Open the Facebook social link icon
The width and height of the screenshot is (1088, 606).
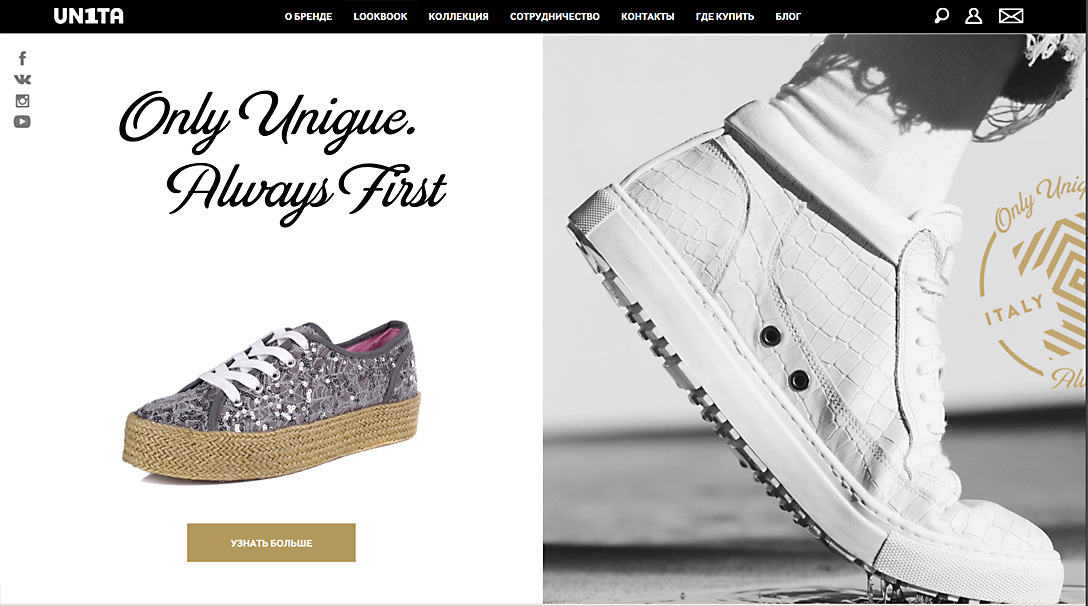click(22, 58)
